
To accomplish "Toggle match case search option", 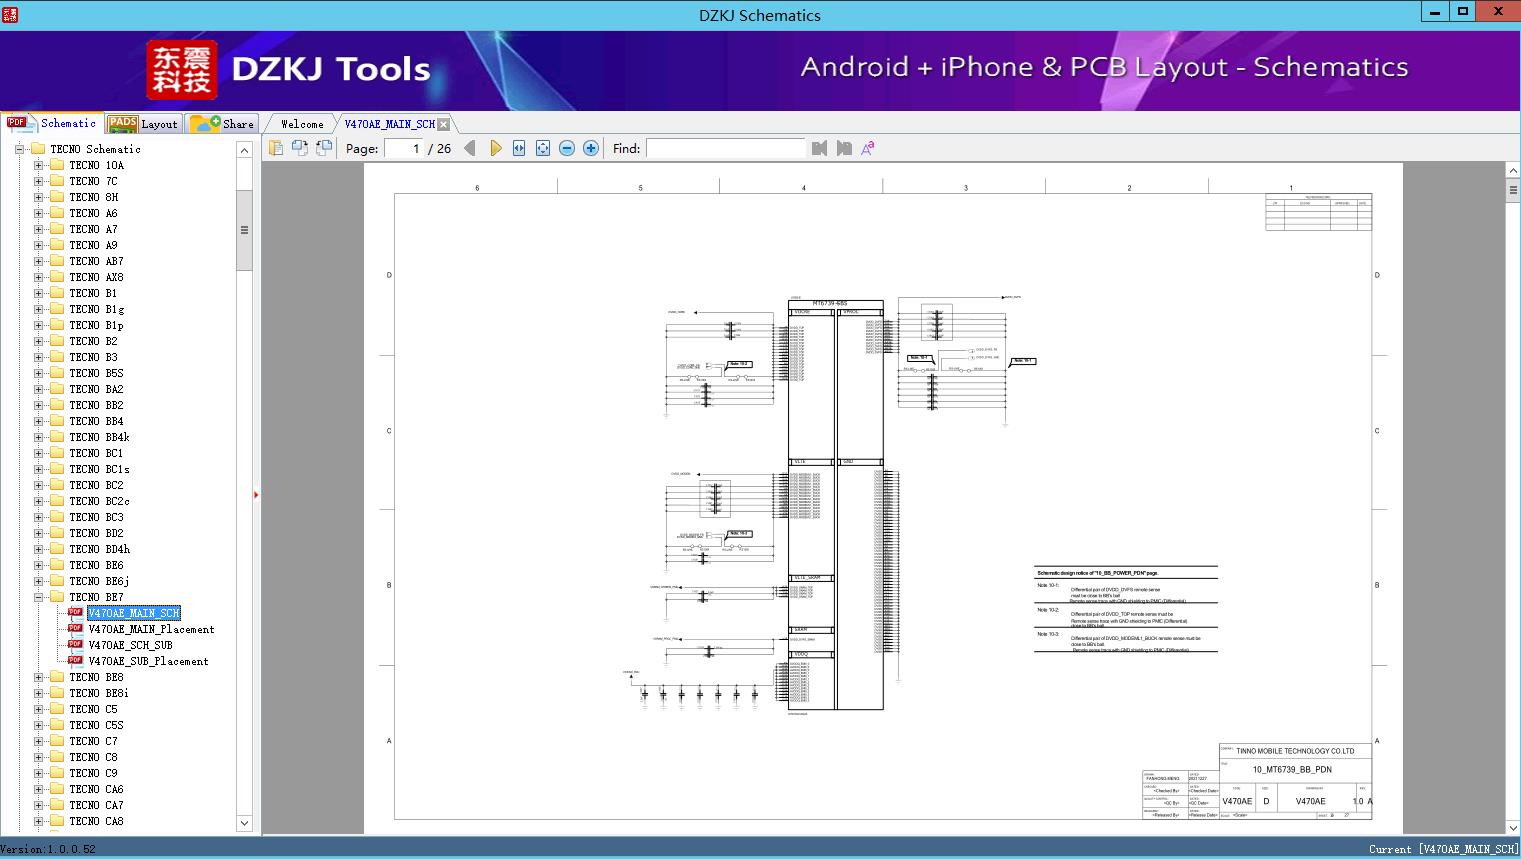I will [x=868, y=148].
